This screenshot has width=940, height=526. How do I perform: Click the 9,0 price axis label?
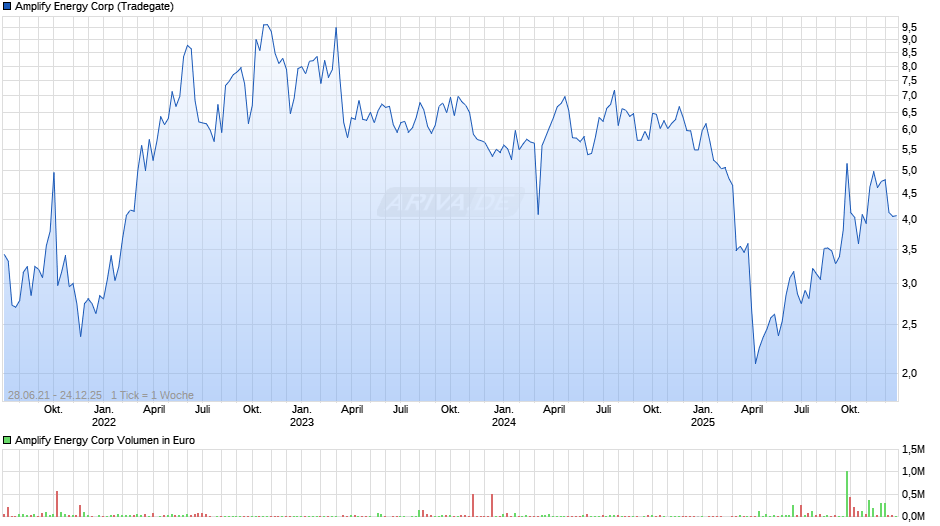[909, 40]
